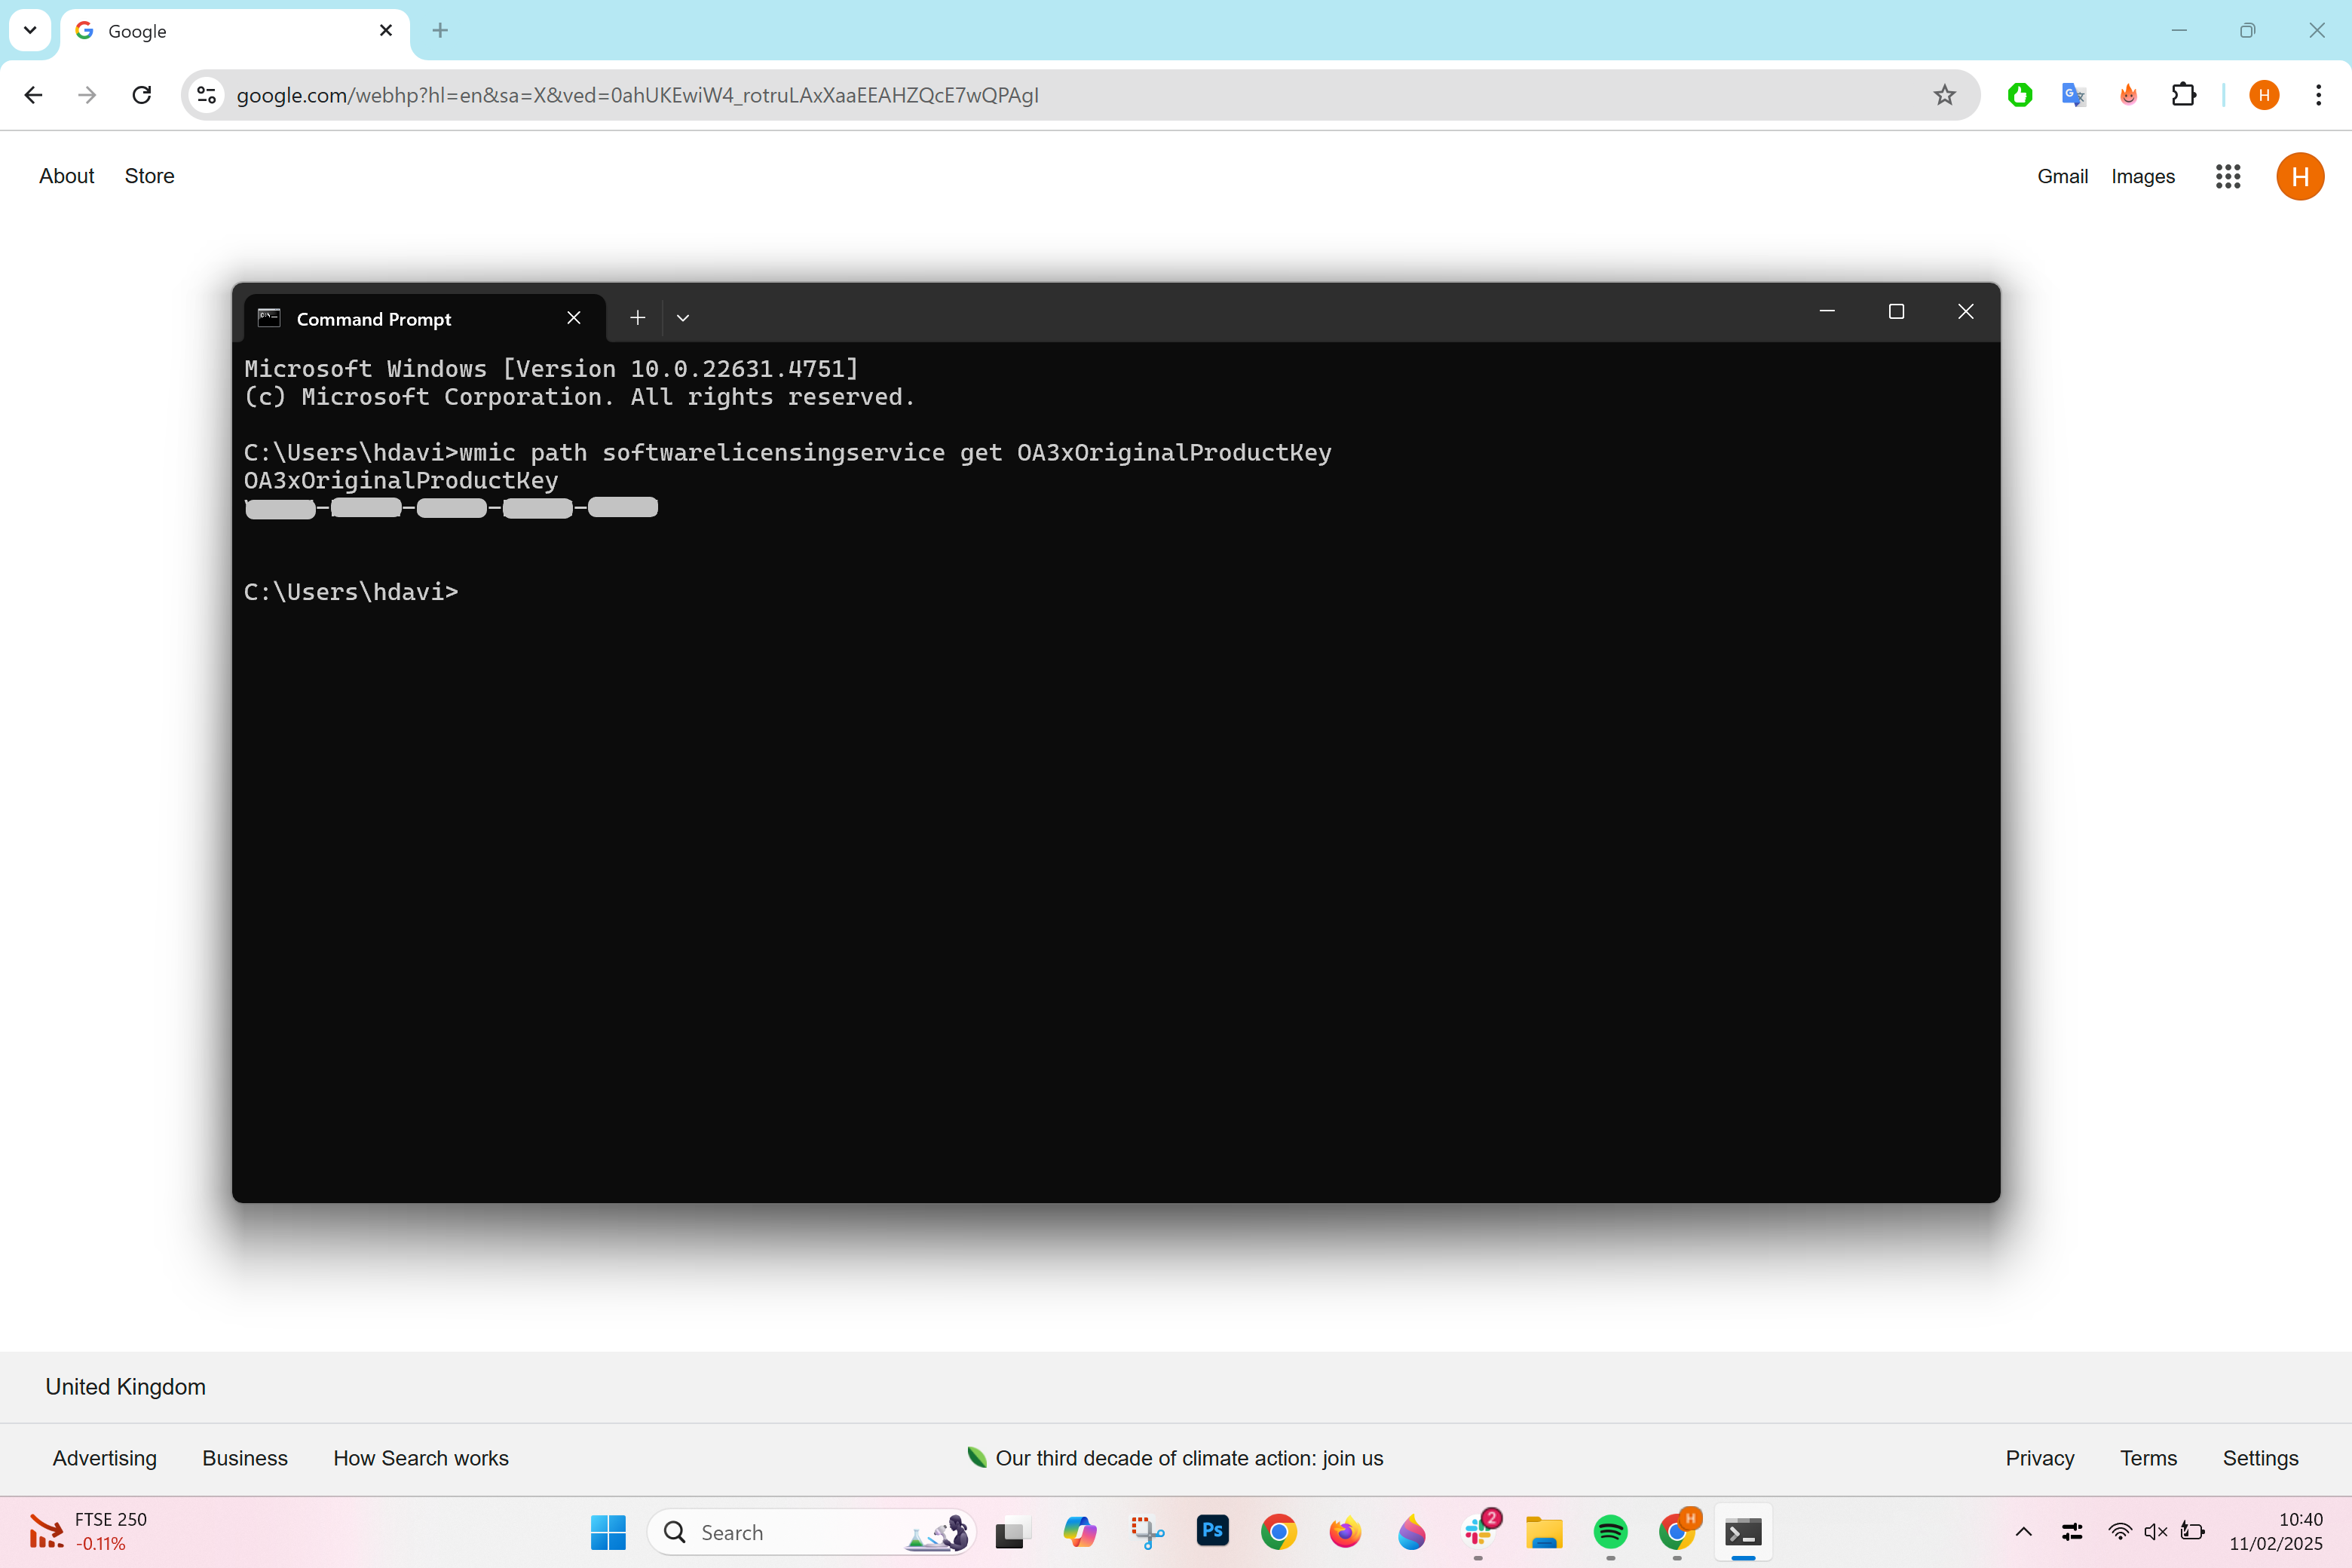Click the wmic command text line

click(x=788, y=453)
